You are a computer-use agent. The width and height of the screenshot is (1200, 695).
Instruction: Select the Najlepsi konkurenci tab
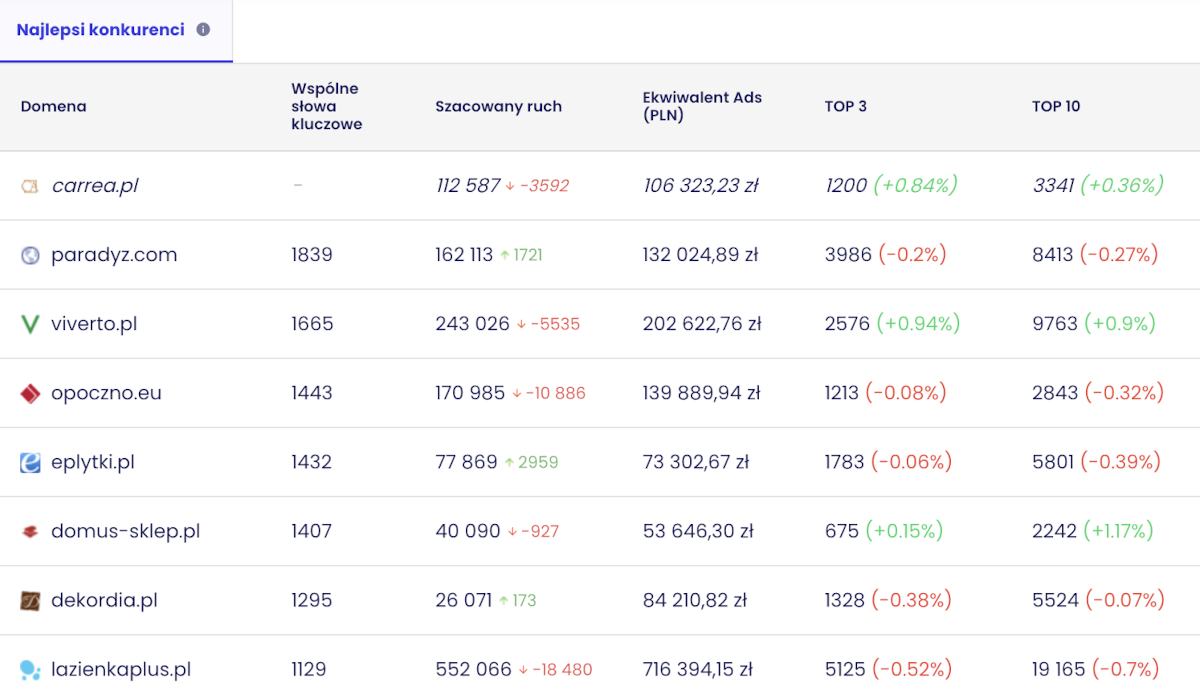pyautogui.click(x=116, y=31)
